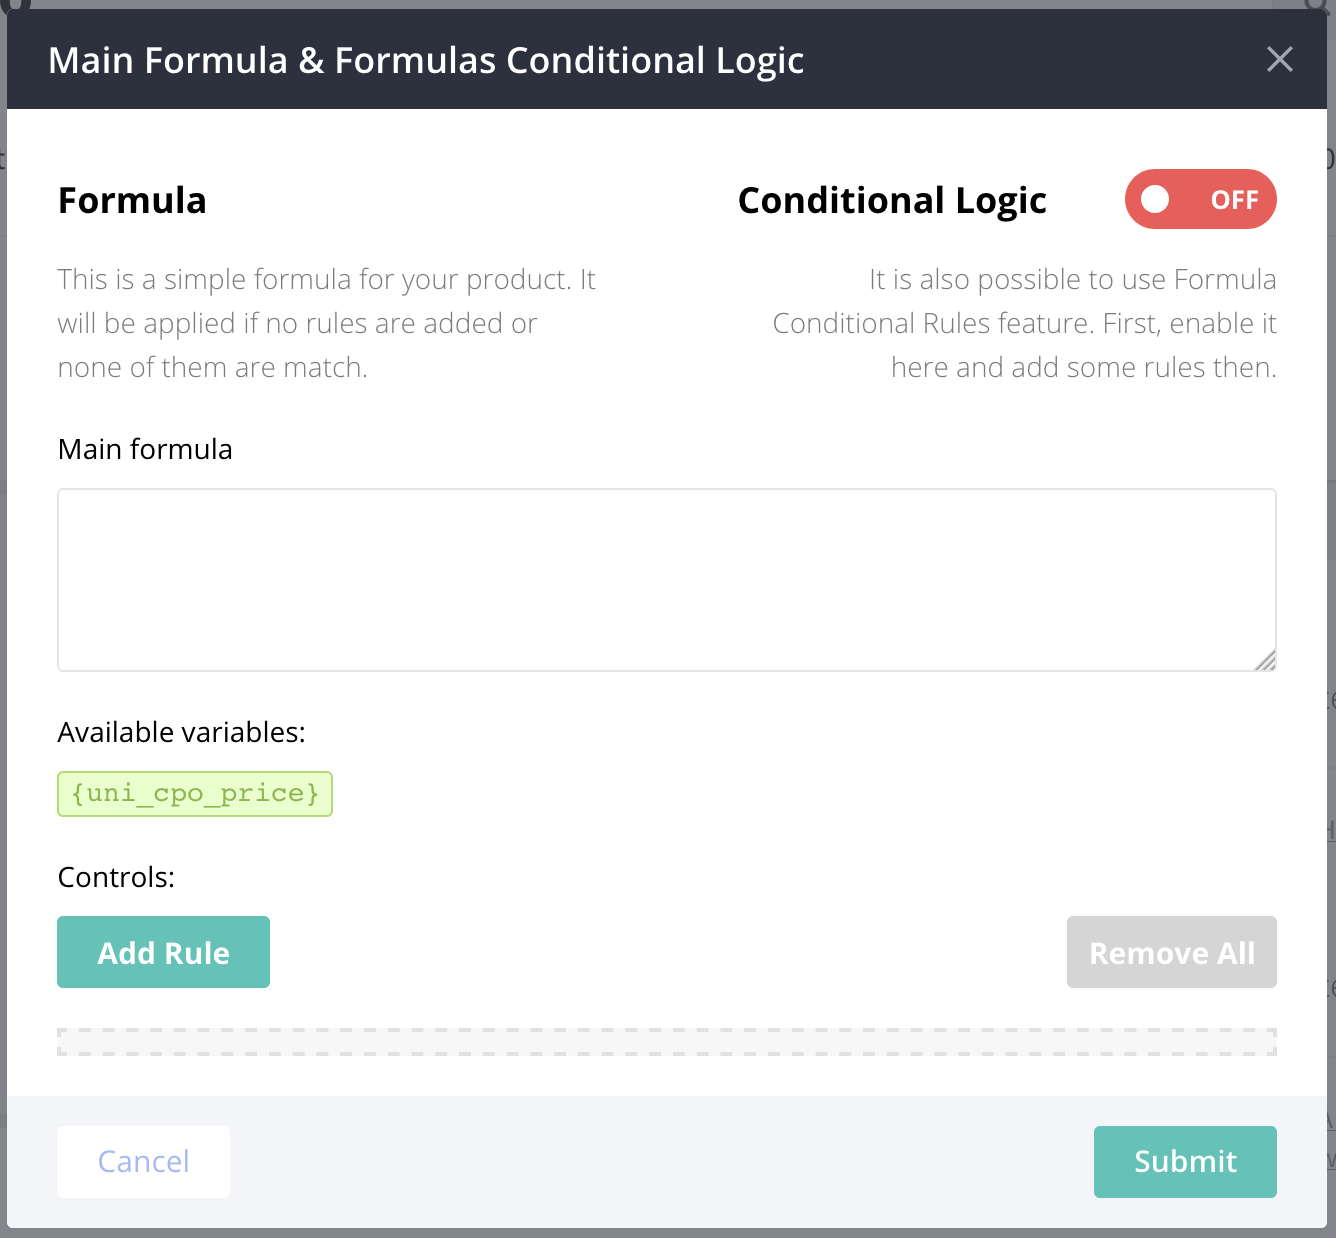Image resolution: width=1336 pixels, height=1238 pixels.
Task: Click the gray footer between Cancel and Submit
Action: (660, 1161)
